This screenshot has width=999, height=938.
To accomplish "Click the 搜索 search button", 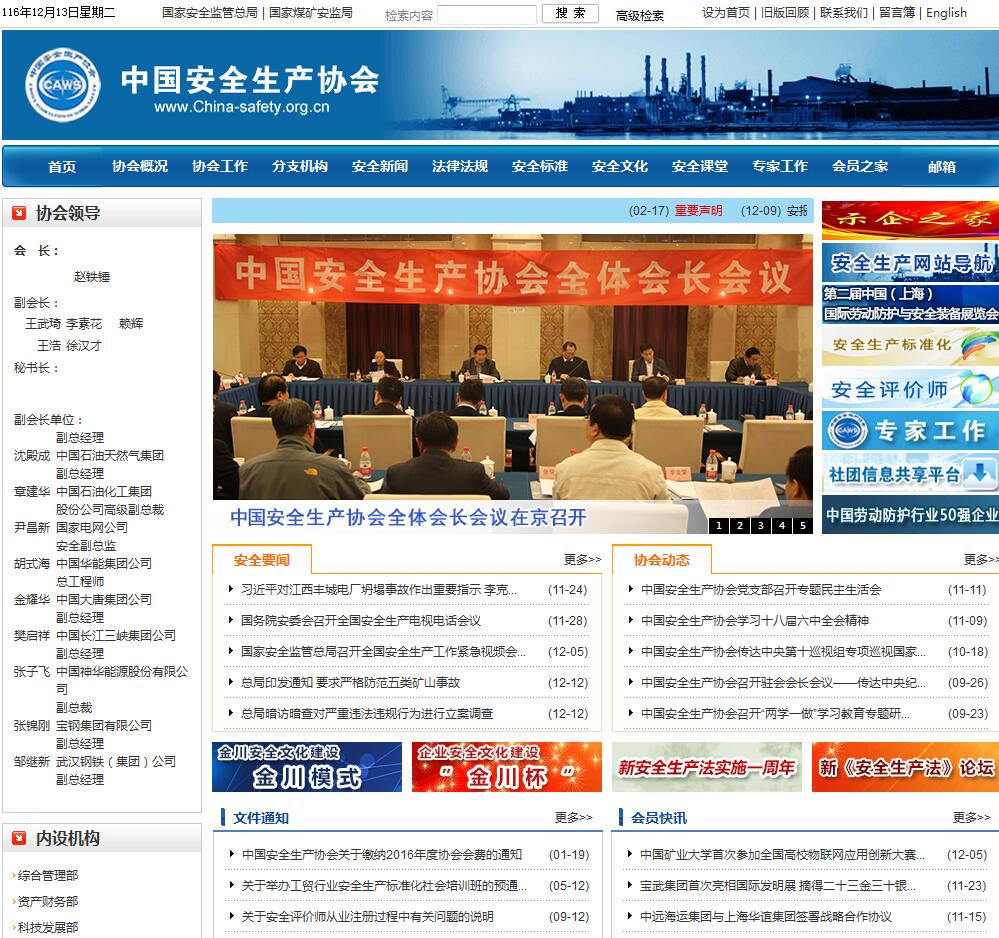I will (x=570, y=13).
